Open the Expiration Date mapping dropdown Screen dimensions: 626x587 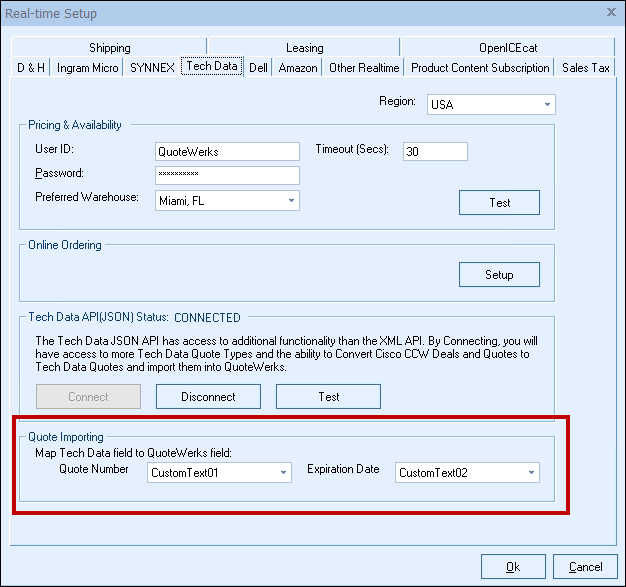click(467, 472)
